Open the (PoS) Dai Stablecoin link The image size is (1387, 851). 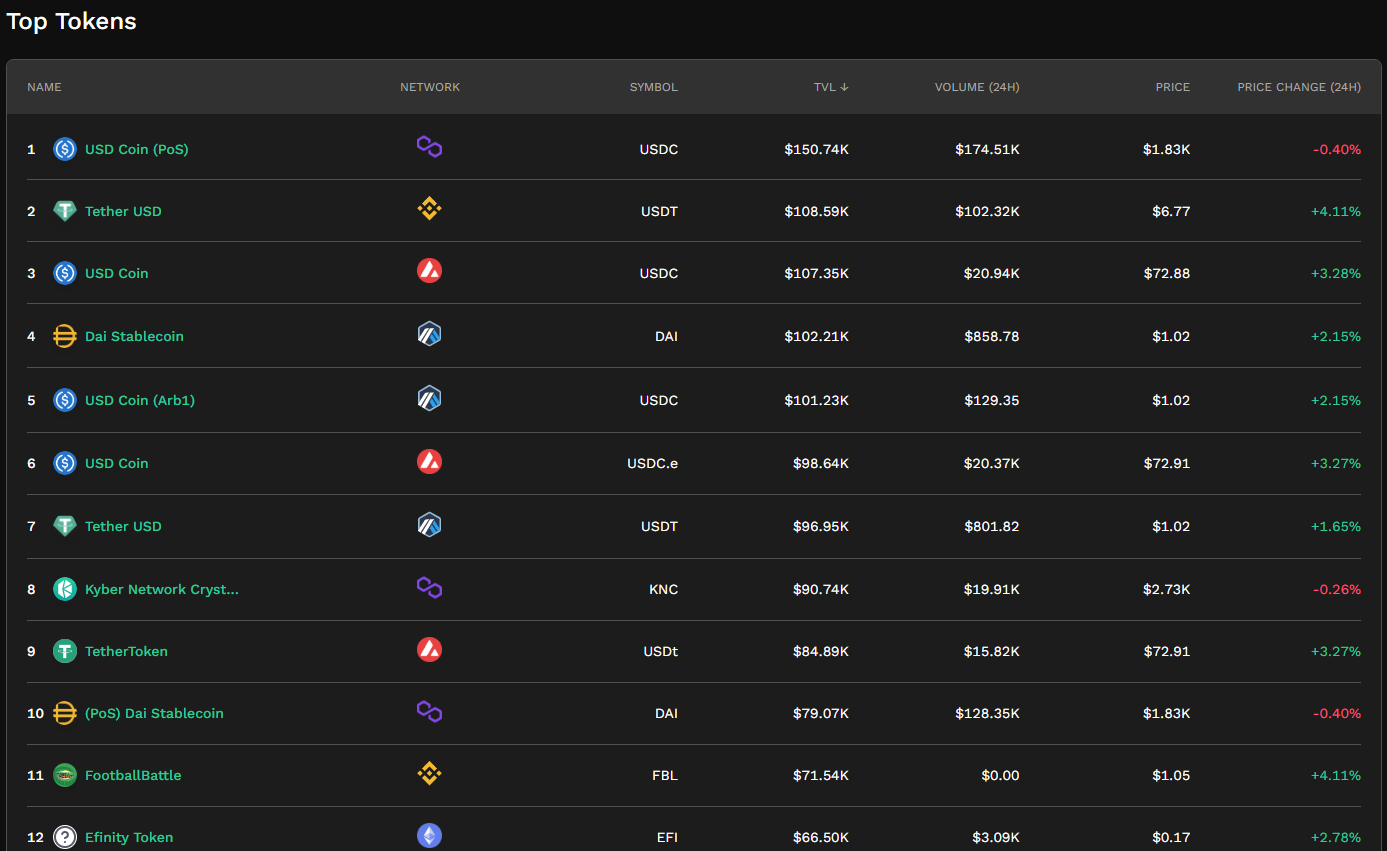pos(154,713)
